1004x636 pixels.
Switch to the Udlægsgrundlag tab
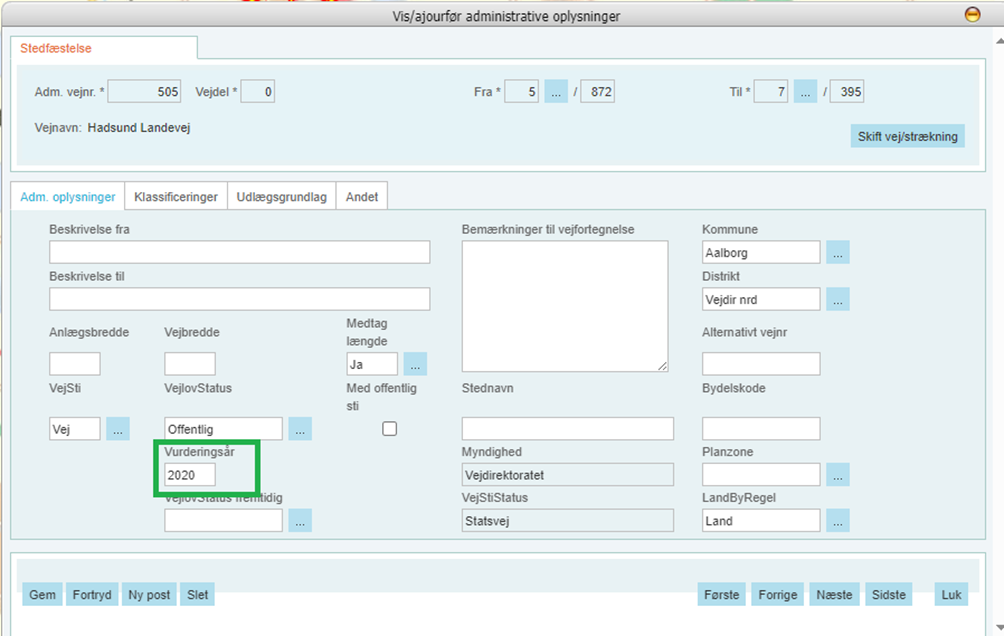coord(281,197)
